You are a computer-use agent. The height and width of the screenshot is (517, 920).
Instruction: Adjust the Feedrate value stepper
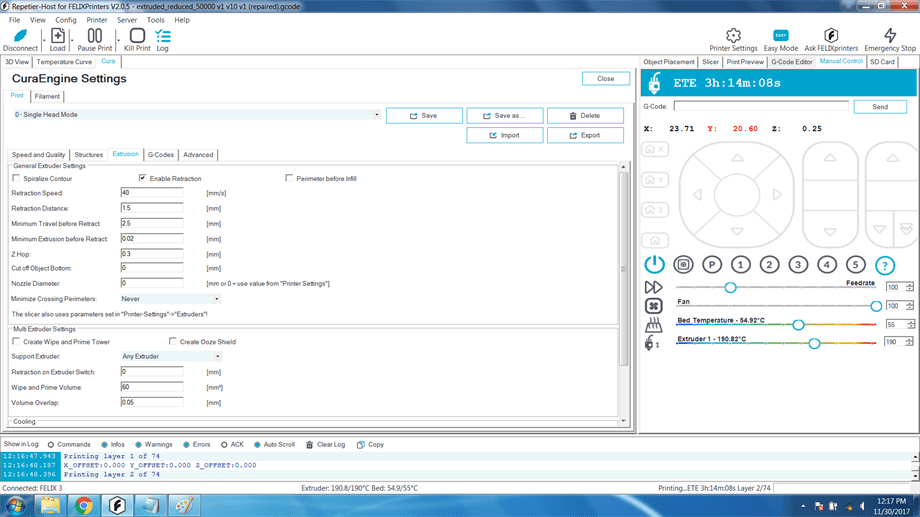[x=909, y=287]
